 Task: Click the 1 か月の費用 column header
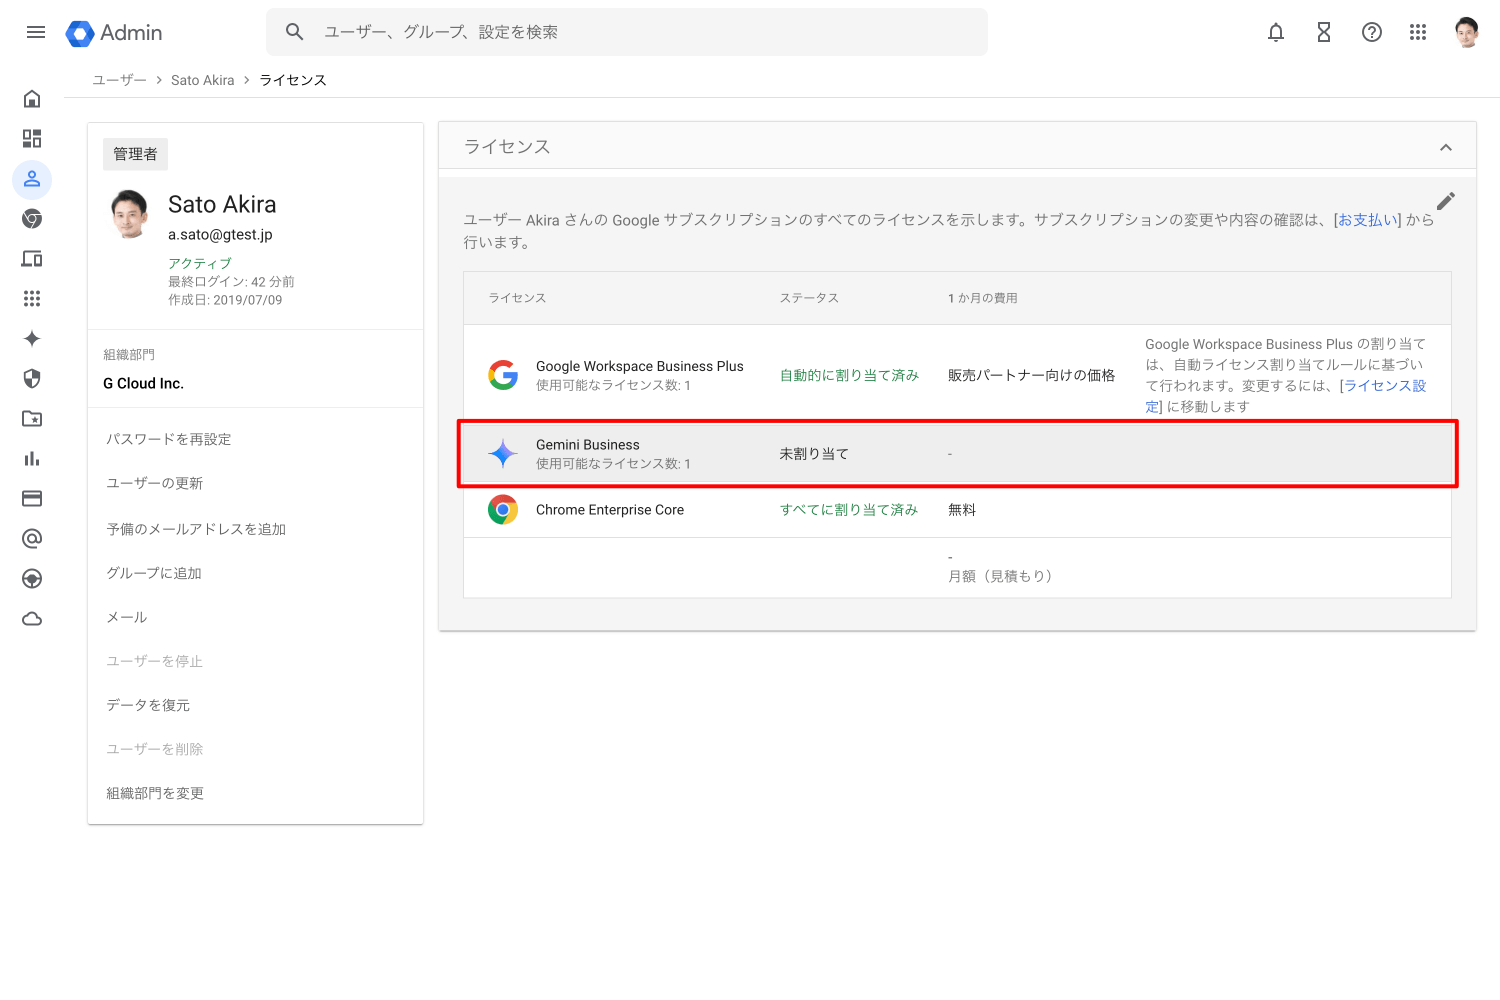tap(983, 298)
